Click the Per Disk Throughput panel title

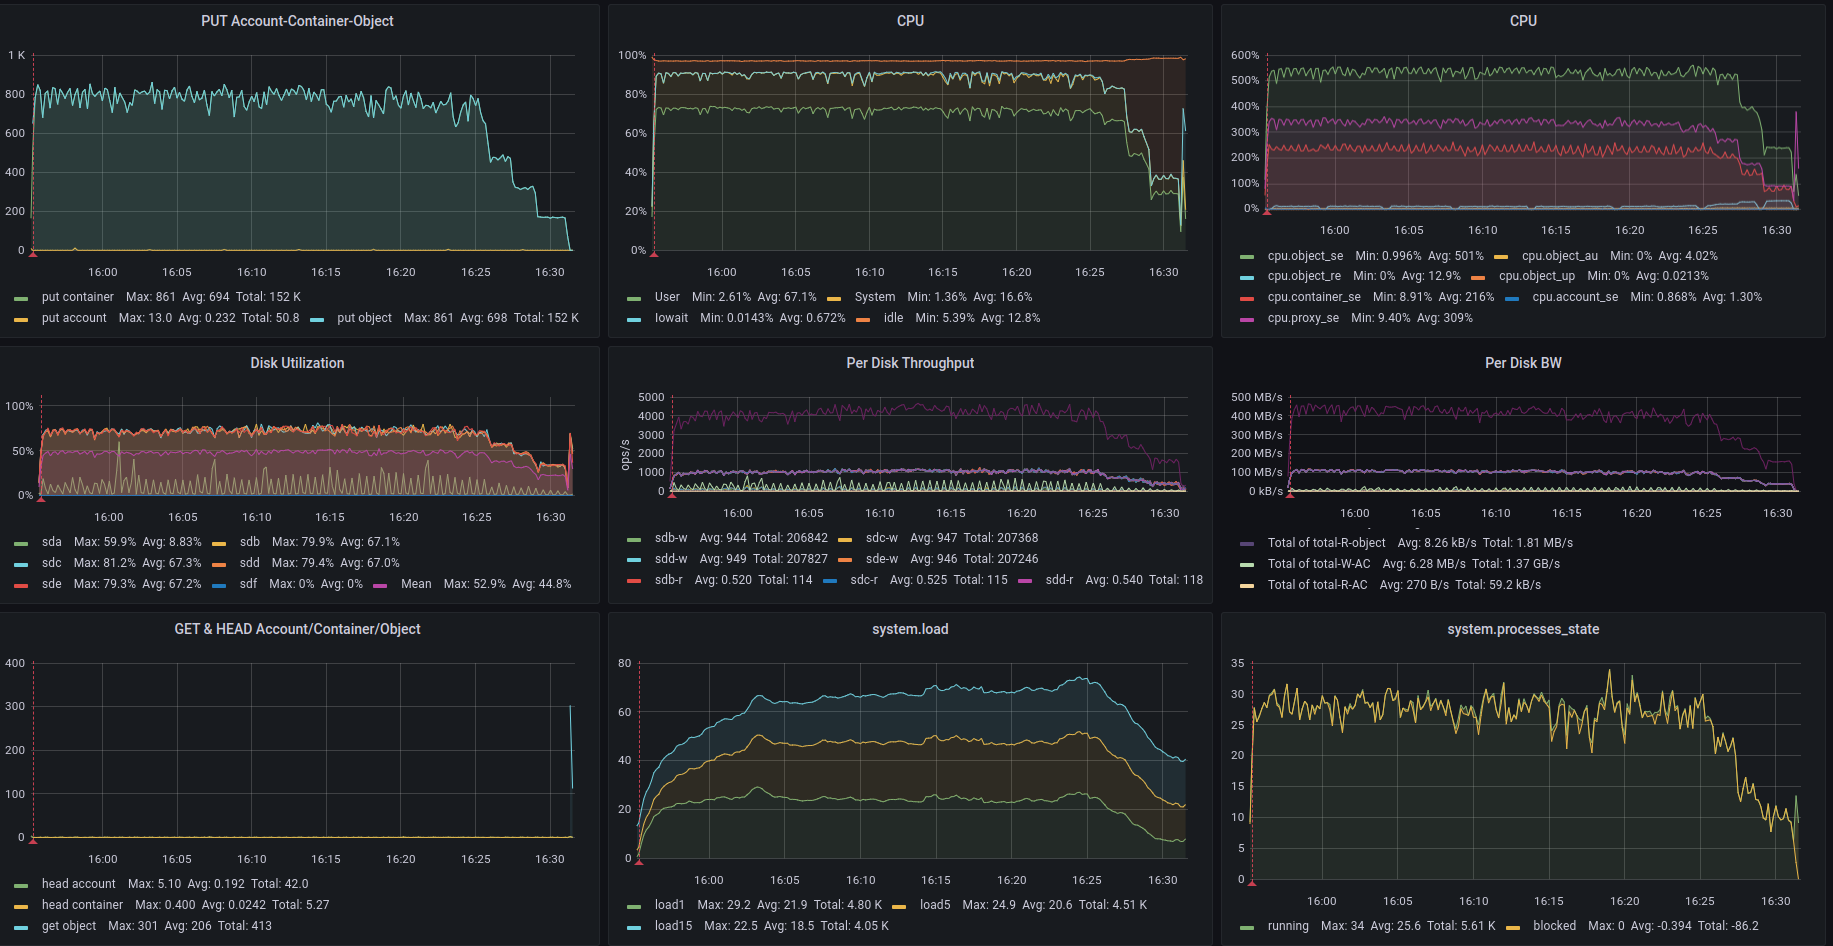(x=910, y=363)
